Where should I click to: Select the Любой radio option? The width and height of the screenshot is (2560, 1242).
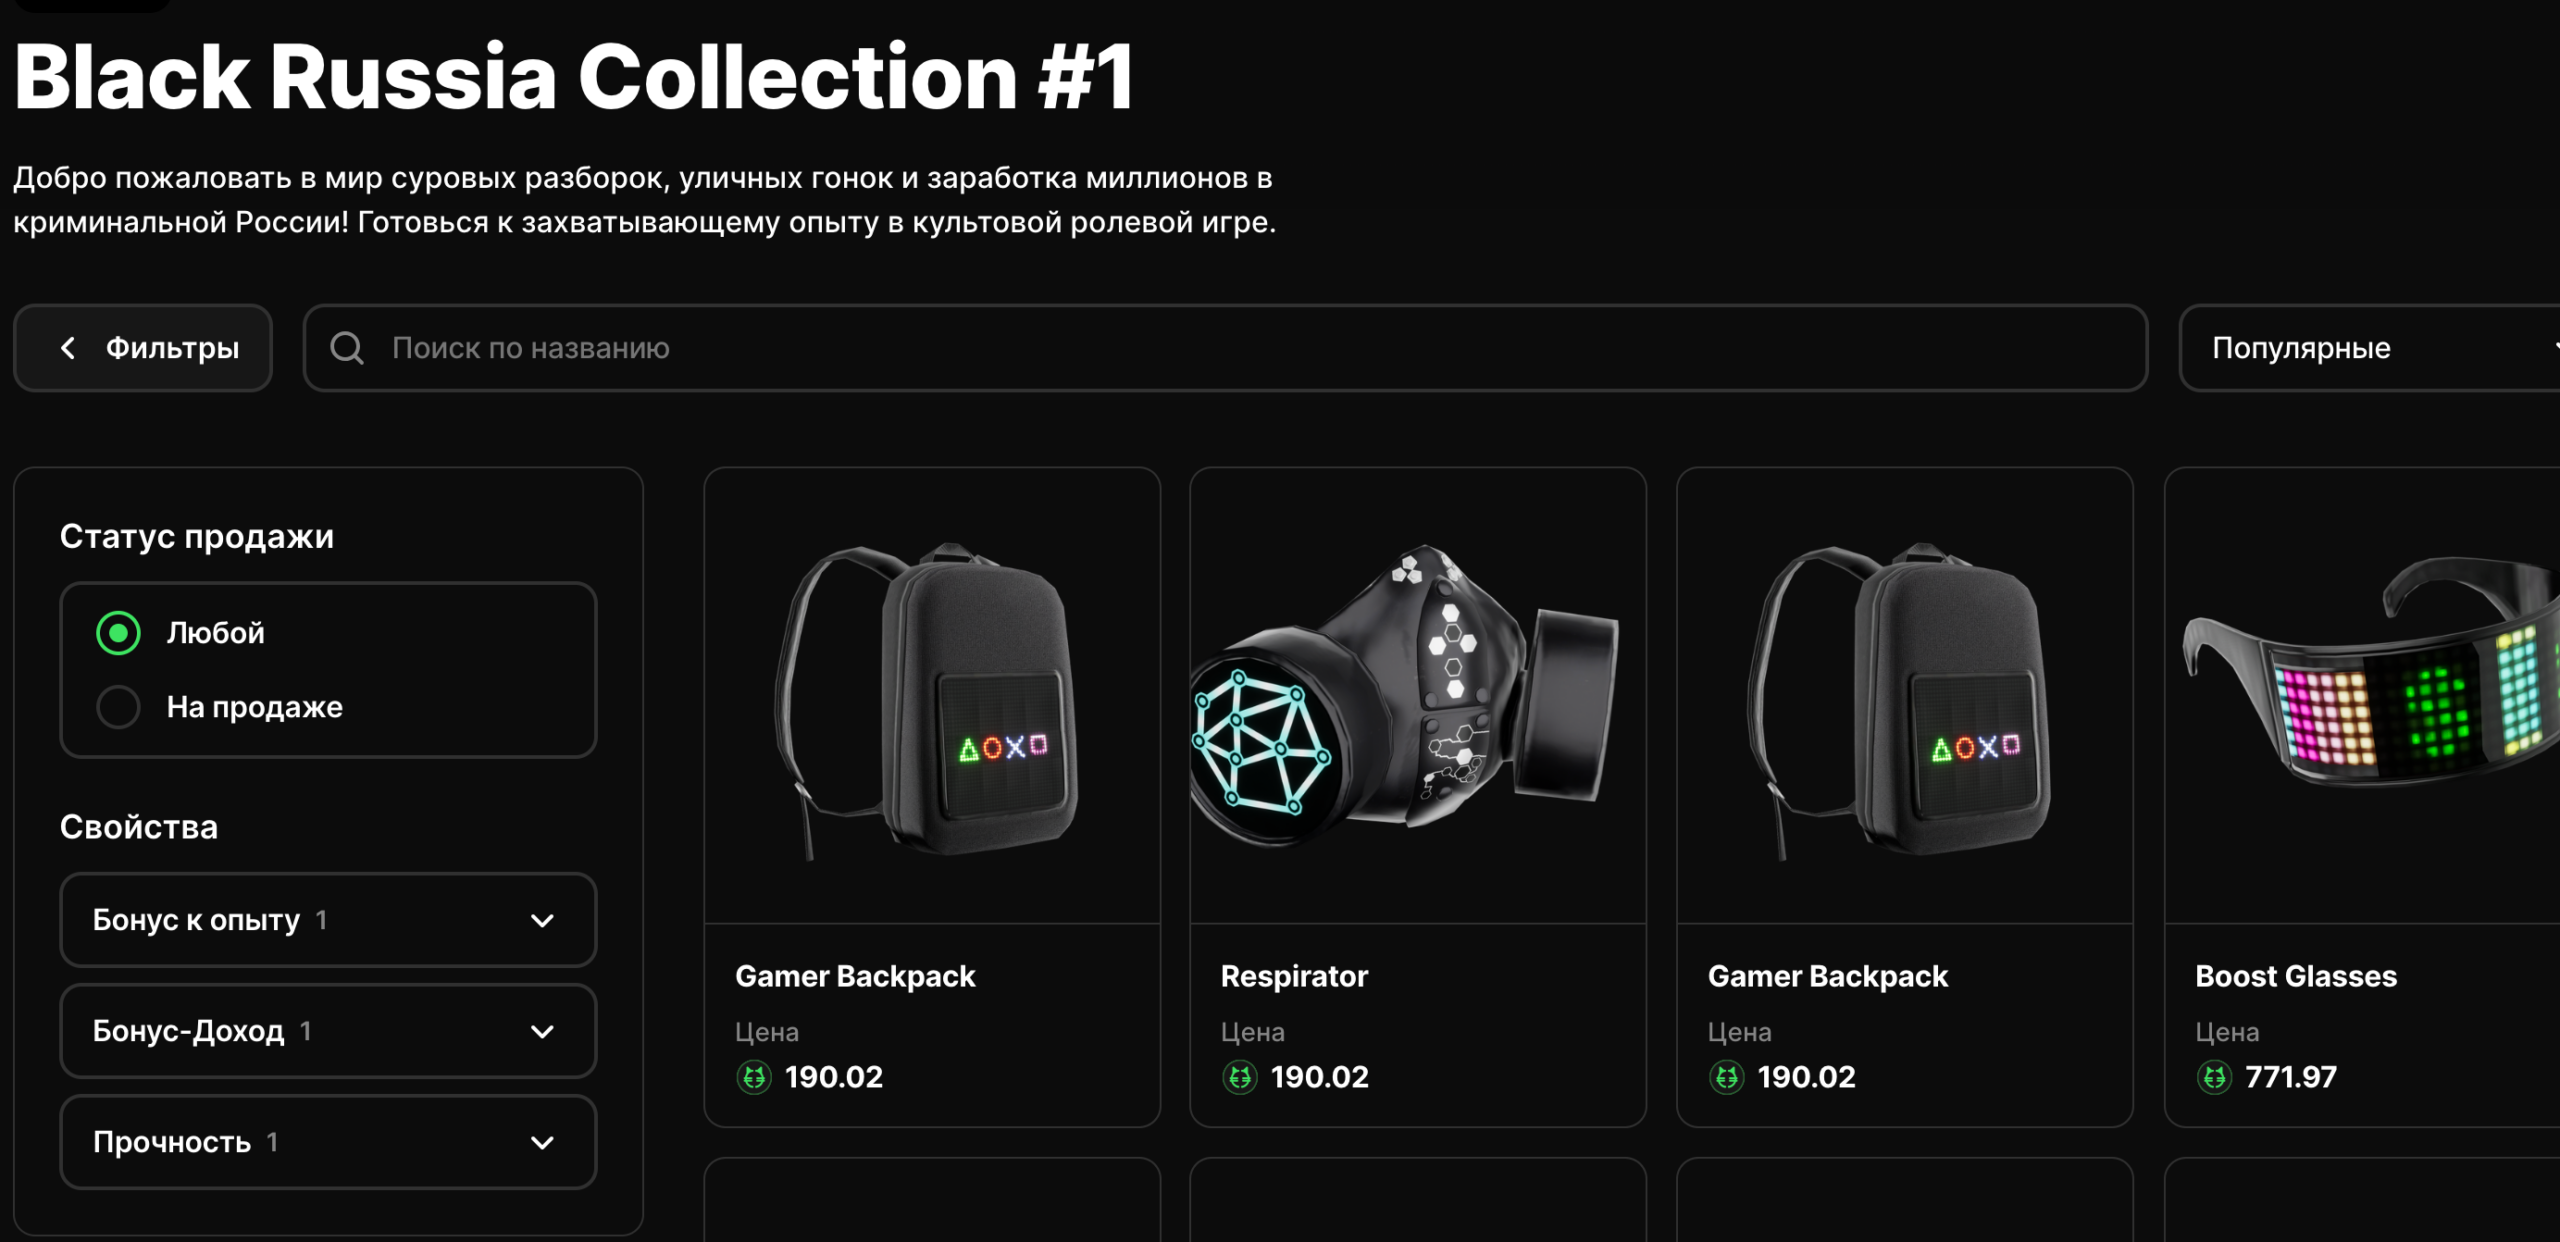pyautogui.click(x=118, y=633)
